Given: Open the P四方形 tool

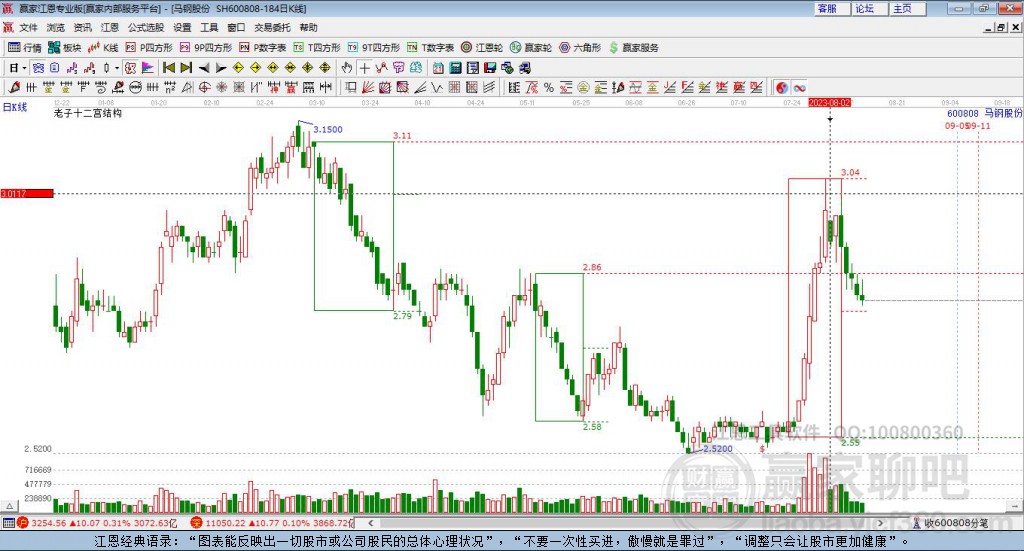Looking at the screenshot, I should pyautogui.click(x=149, y=48).
